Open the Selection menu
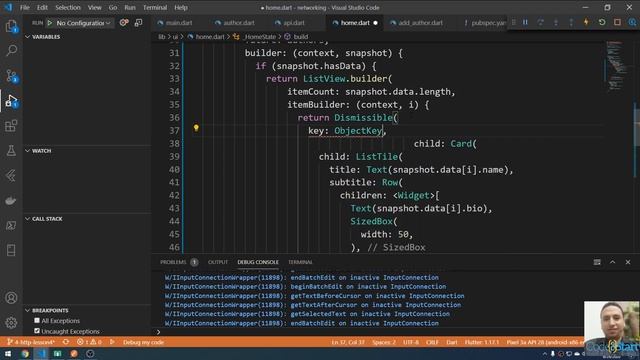The image size is (640, 360). [68, 7]
